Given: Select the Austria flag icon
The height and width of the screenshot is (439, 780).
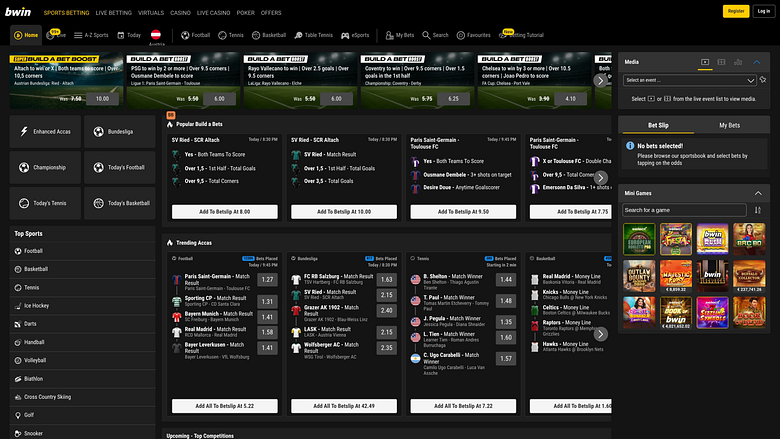Looking at the screenshot, I should click(x=156, y=35).
